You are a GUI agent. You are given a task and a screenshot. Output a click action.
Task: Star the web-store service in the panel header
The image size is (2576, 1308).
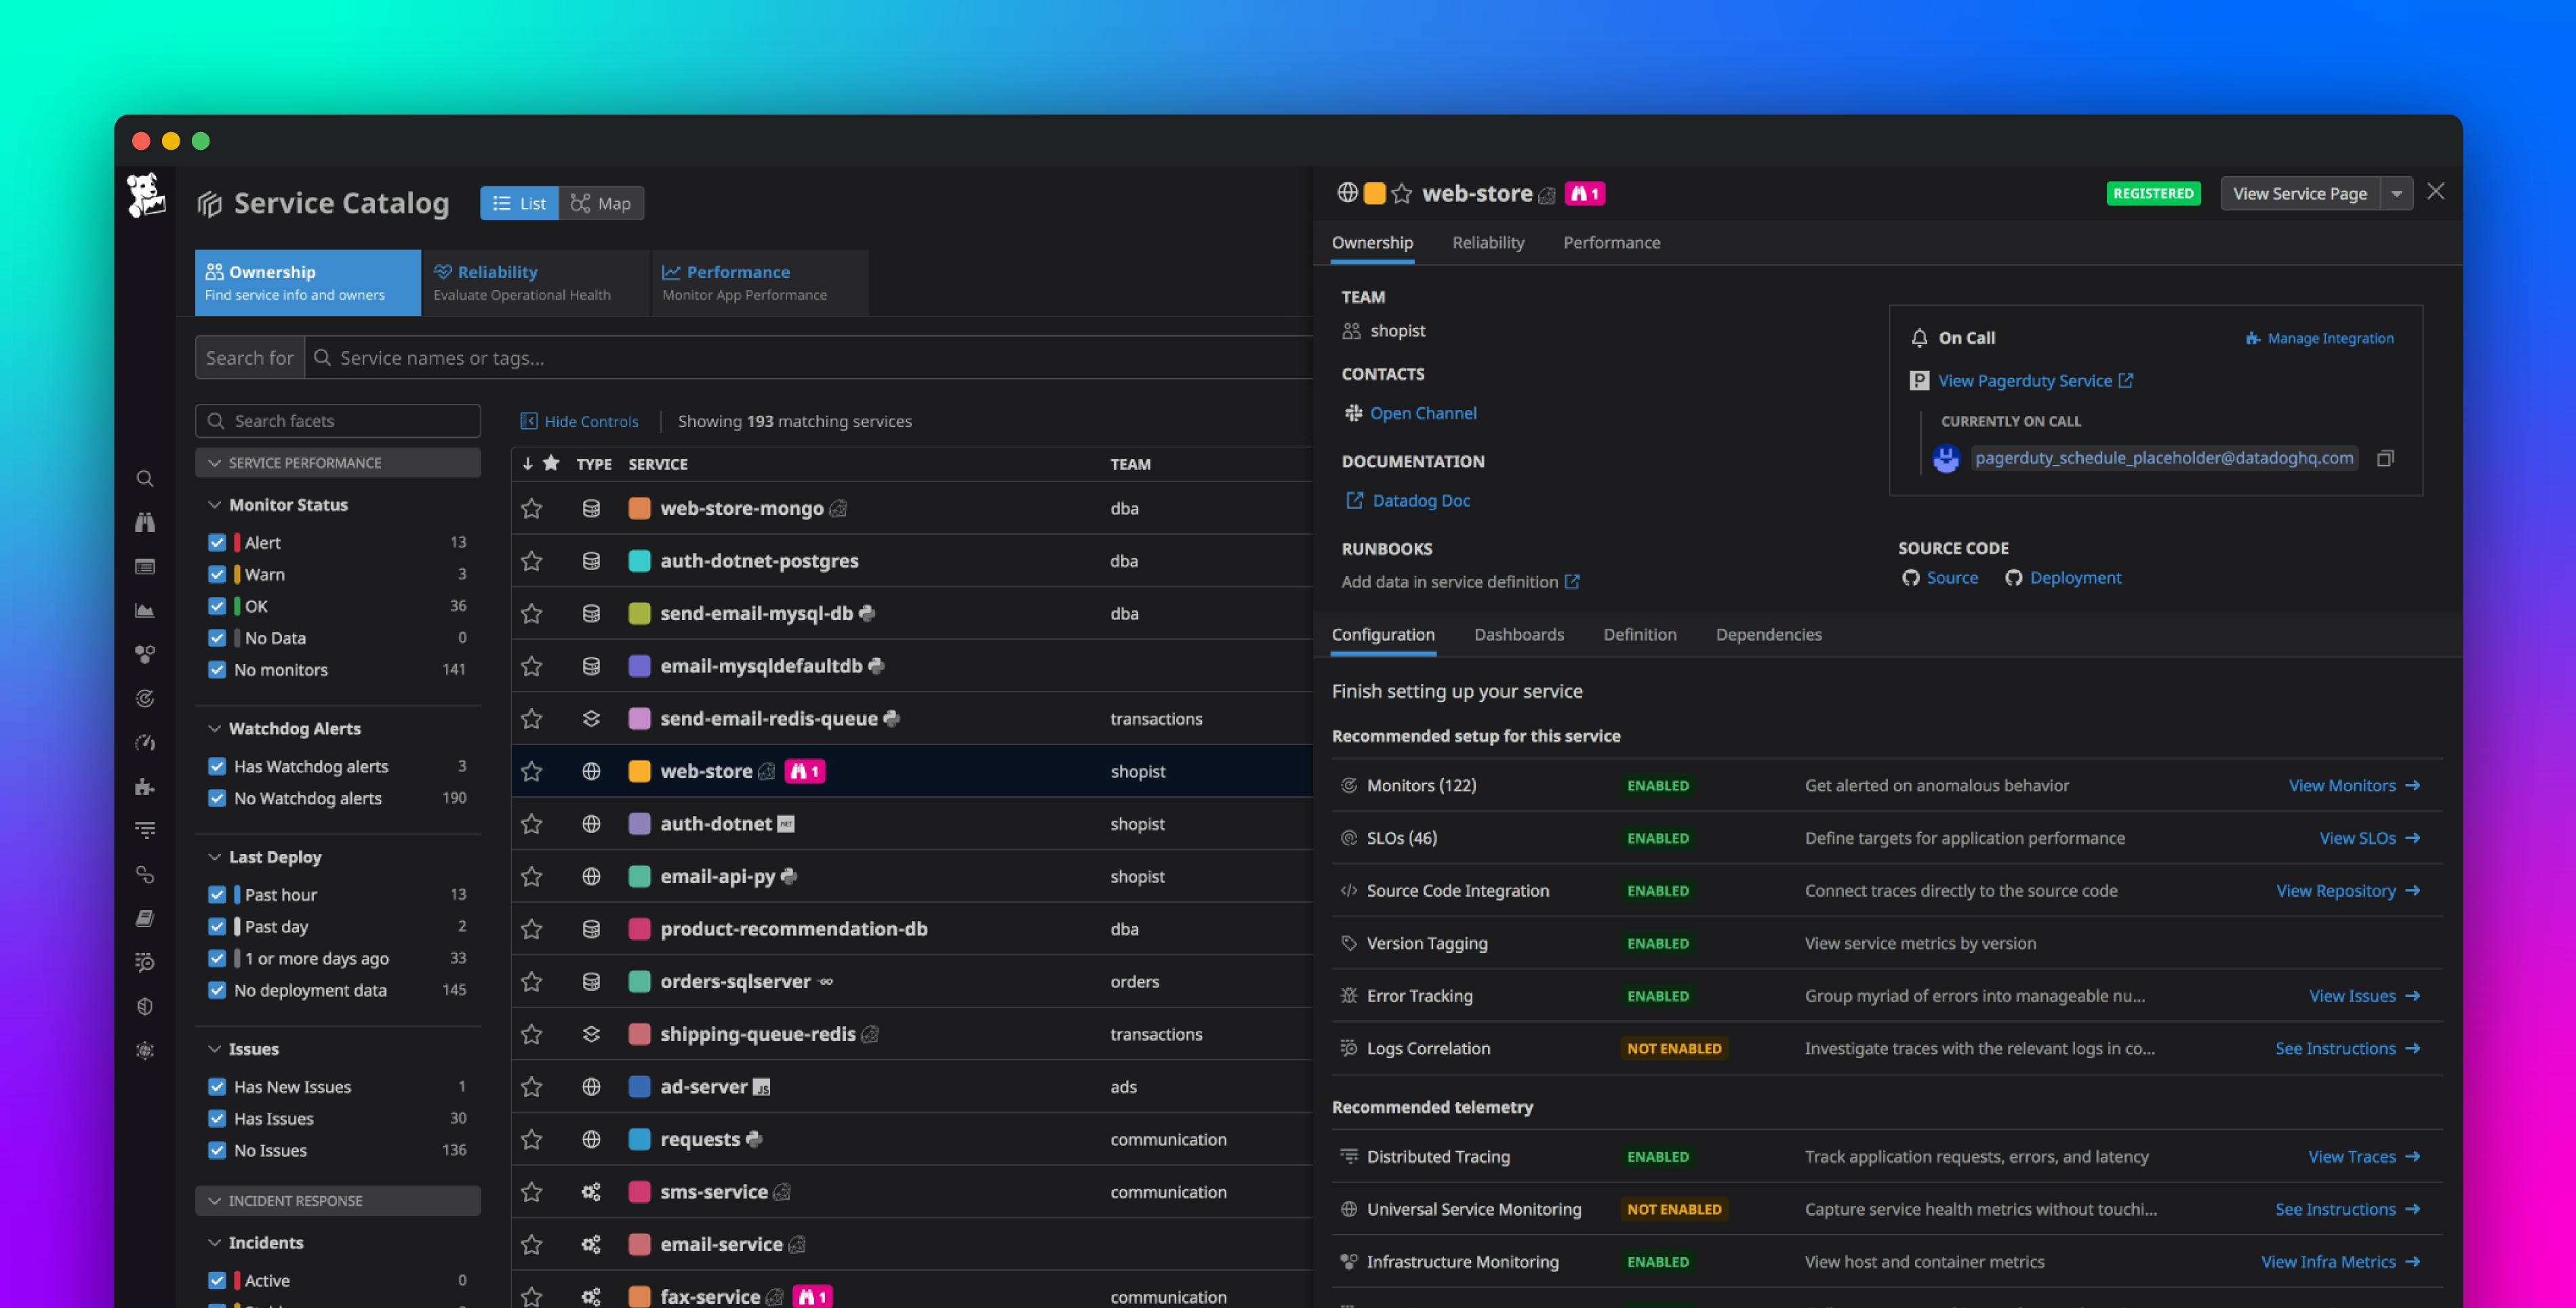pos(1403,193)
